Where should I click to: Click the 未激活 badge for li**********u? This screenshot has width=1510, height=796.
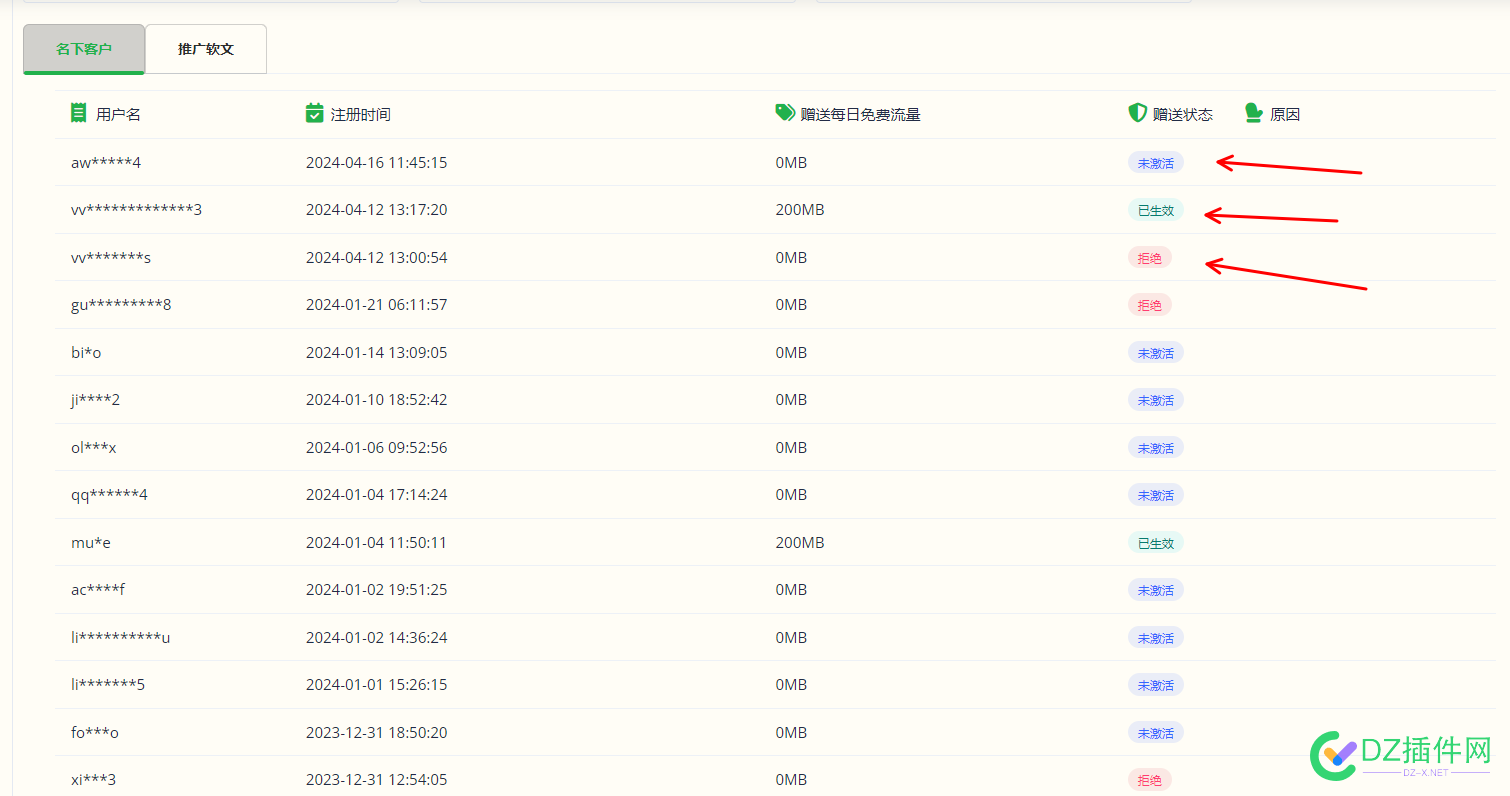pyautogui.click(x=1156, y=637)
